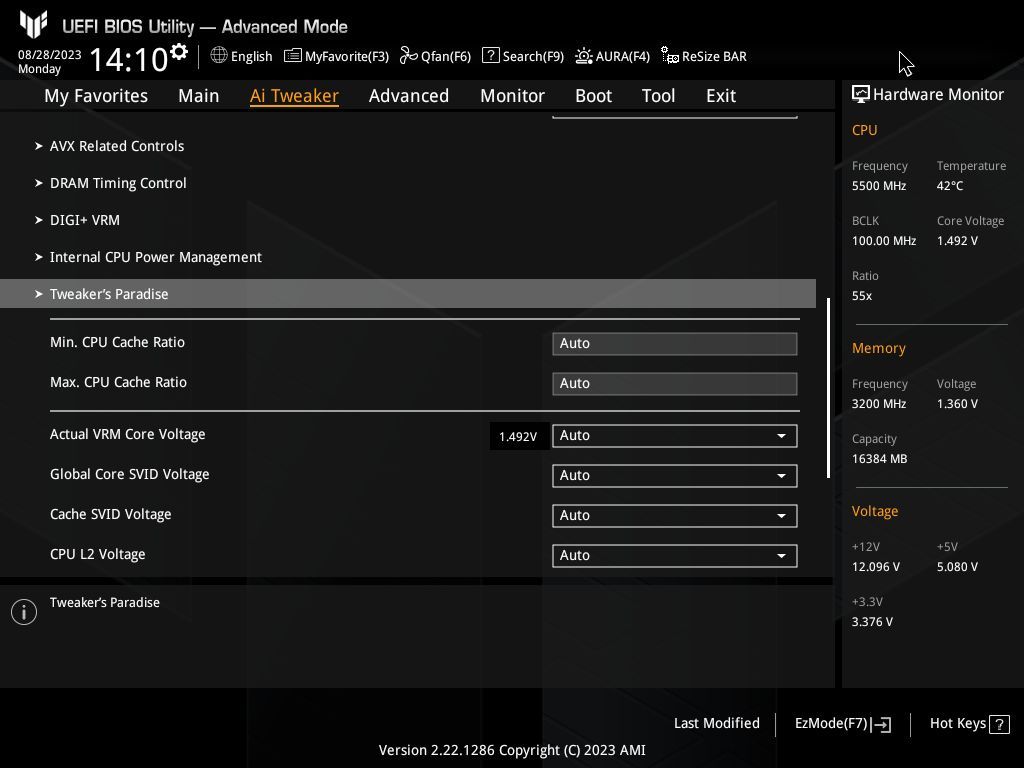Select the Ai Tweaker tab

tap(294, 95)
